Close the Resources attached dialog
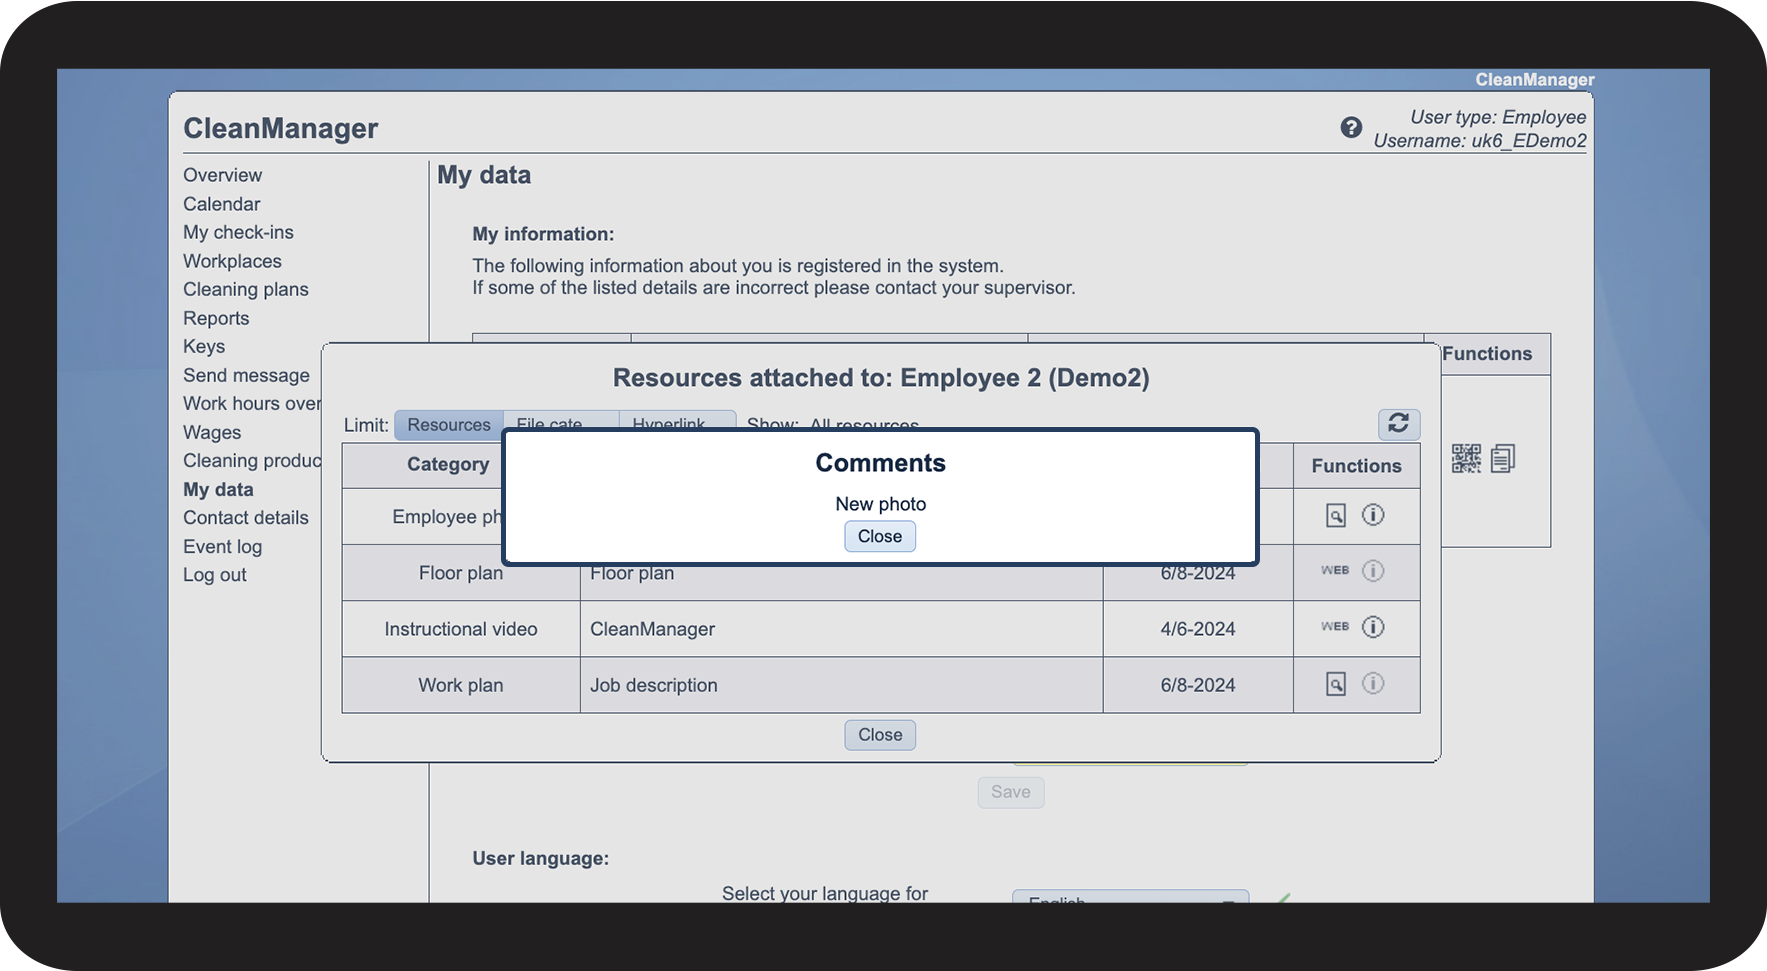The image size is (1767, 971). pyautogui.click(x=880, y=735)
